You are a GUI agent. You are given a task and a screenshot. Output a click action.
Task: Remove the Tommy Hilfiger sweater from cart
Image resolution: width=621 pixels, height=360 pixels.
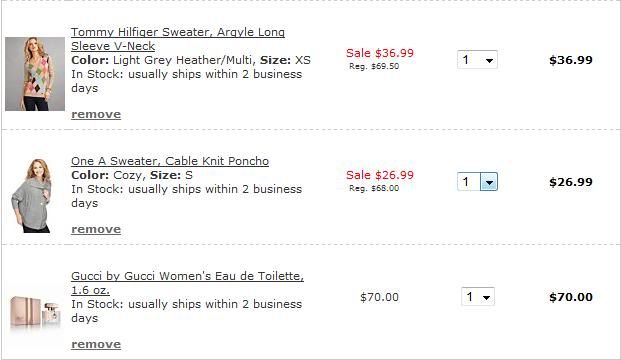point(96,114)
